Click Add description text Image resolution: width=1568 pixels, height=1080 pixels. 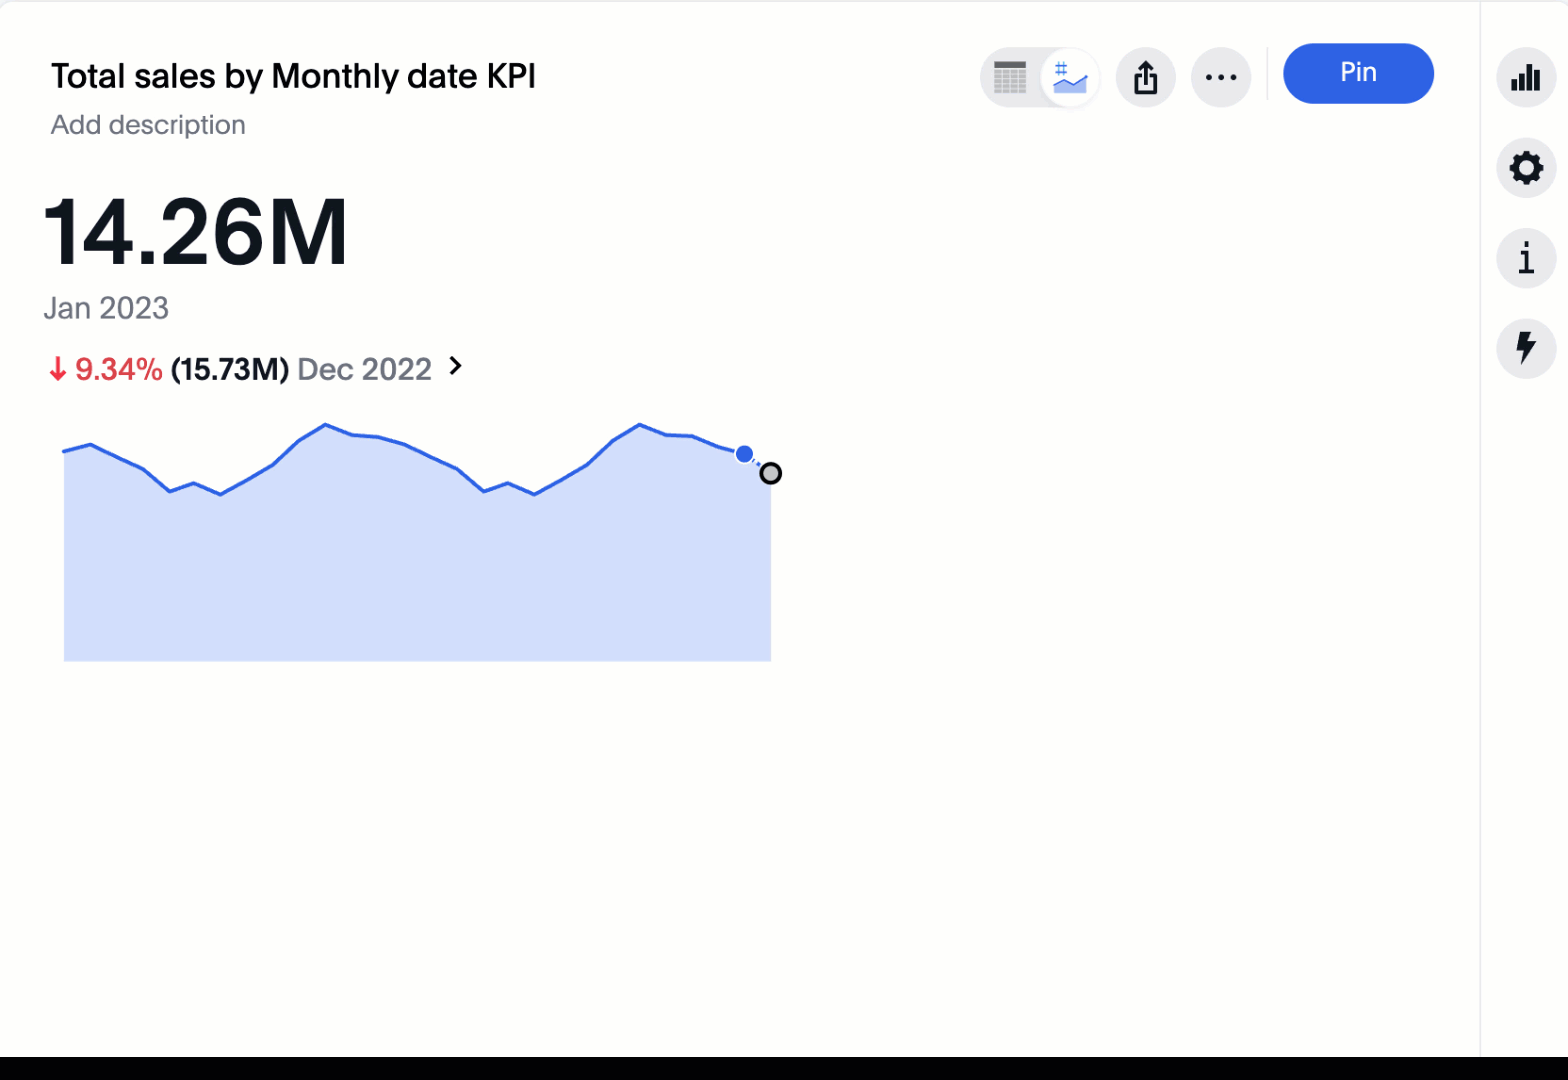tap(148, 125)
